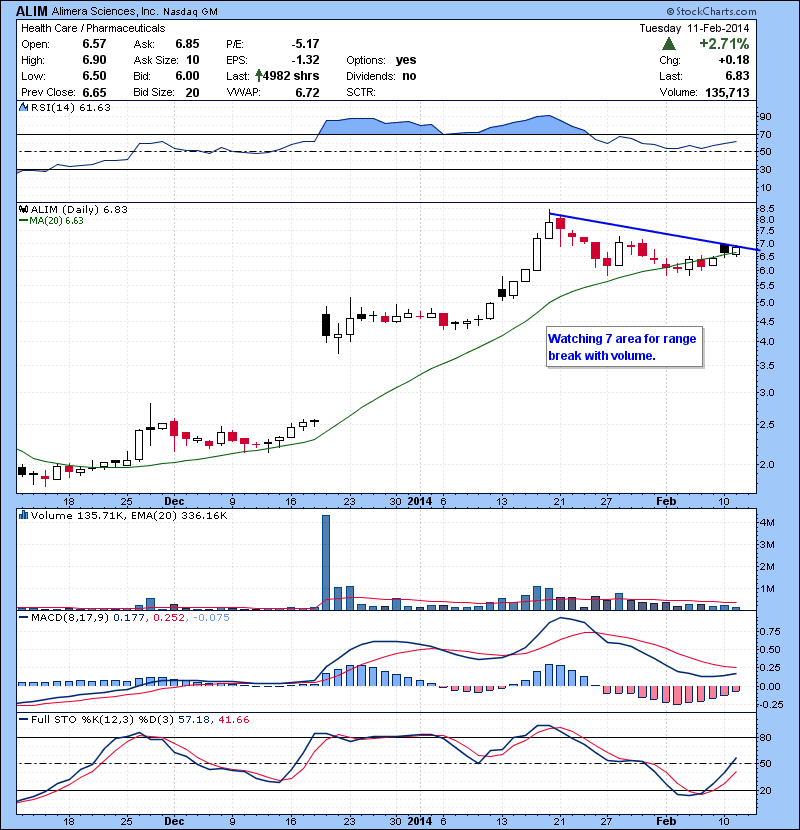The image size is (800, 830).
Task: Click the ALIM ticker symbol title
Action: (32, 11)
